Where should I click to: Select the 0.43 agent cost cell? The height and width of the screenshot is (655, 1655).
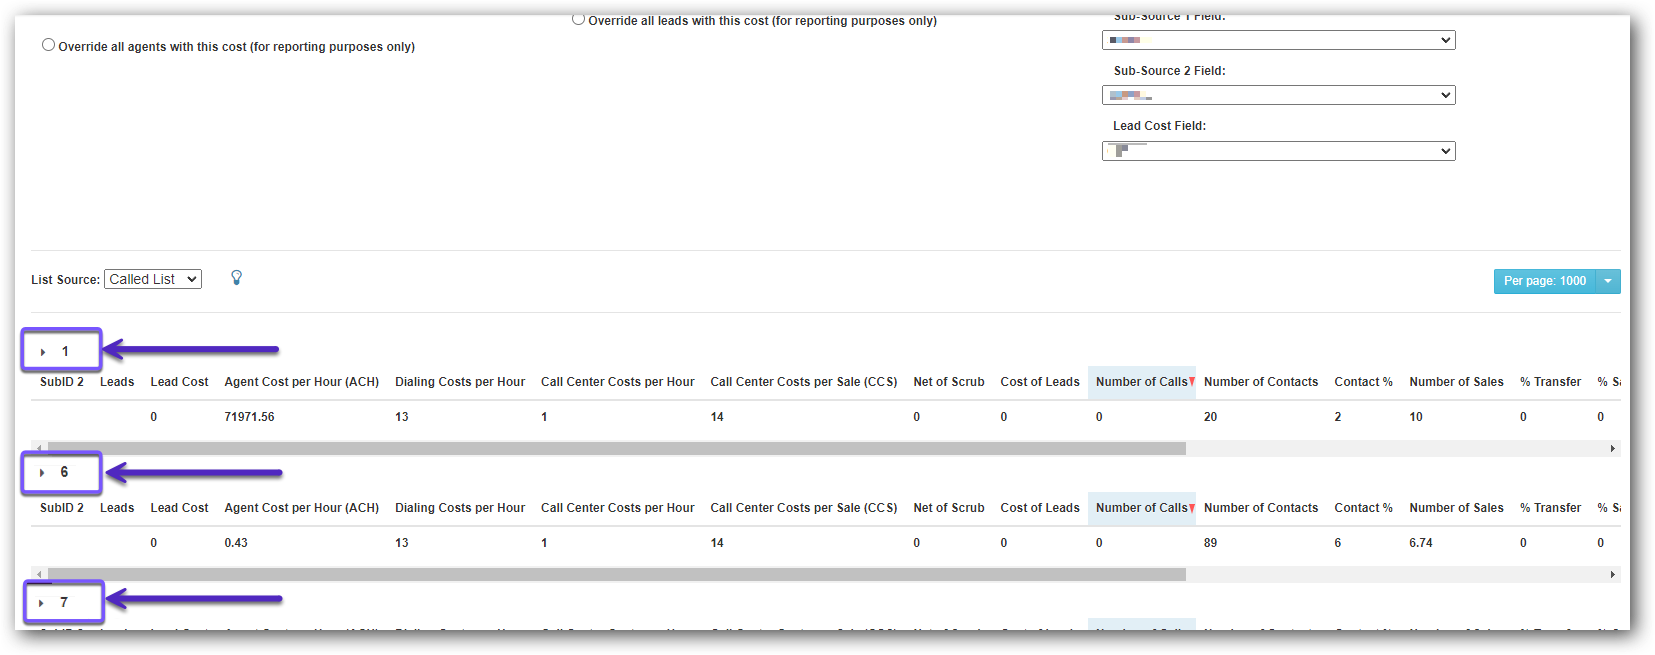[x=236, y=543]
